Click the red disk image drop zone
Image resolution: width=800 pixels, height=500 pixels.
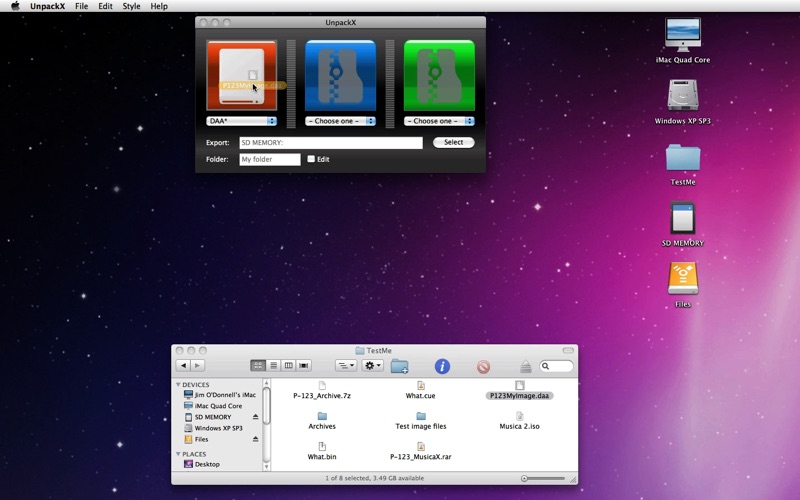tap(242, 75)
